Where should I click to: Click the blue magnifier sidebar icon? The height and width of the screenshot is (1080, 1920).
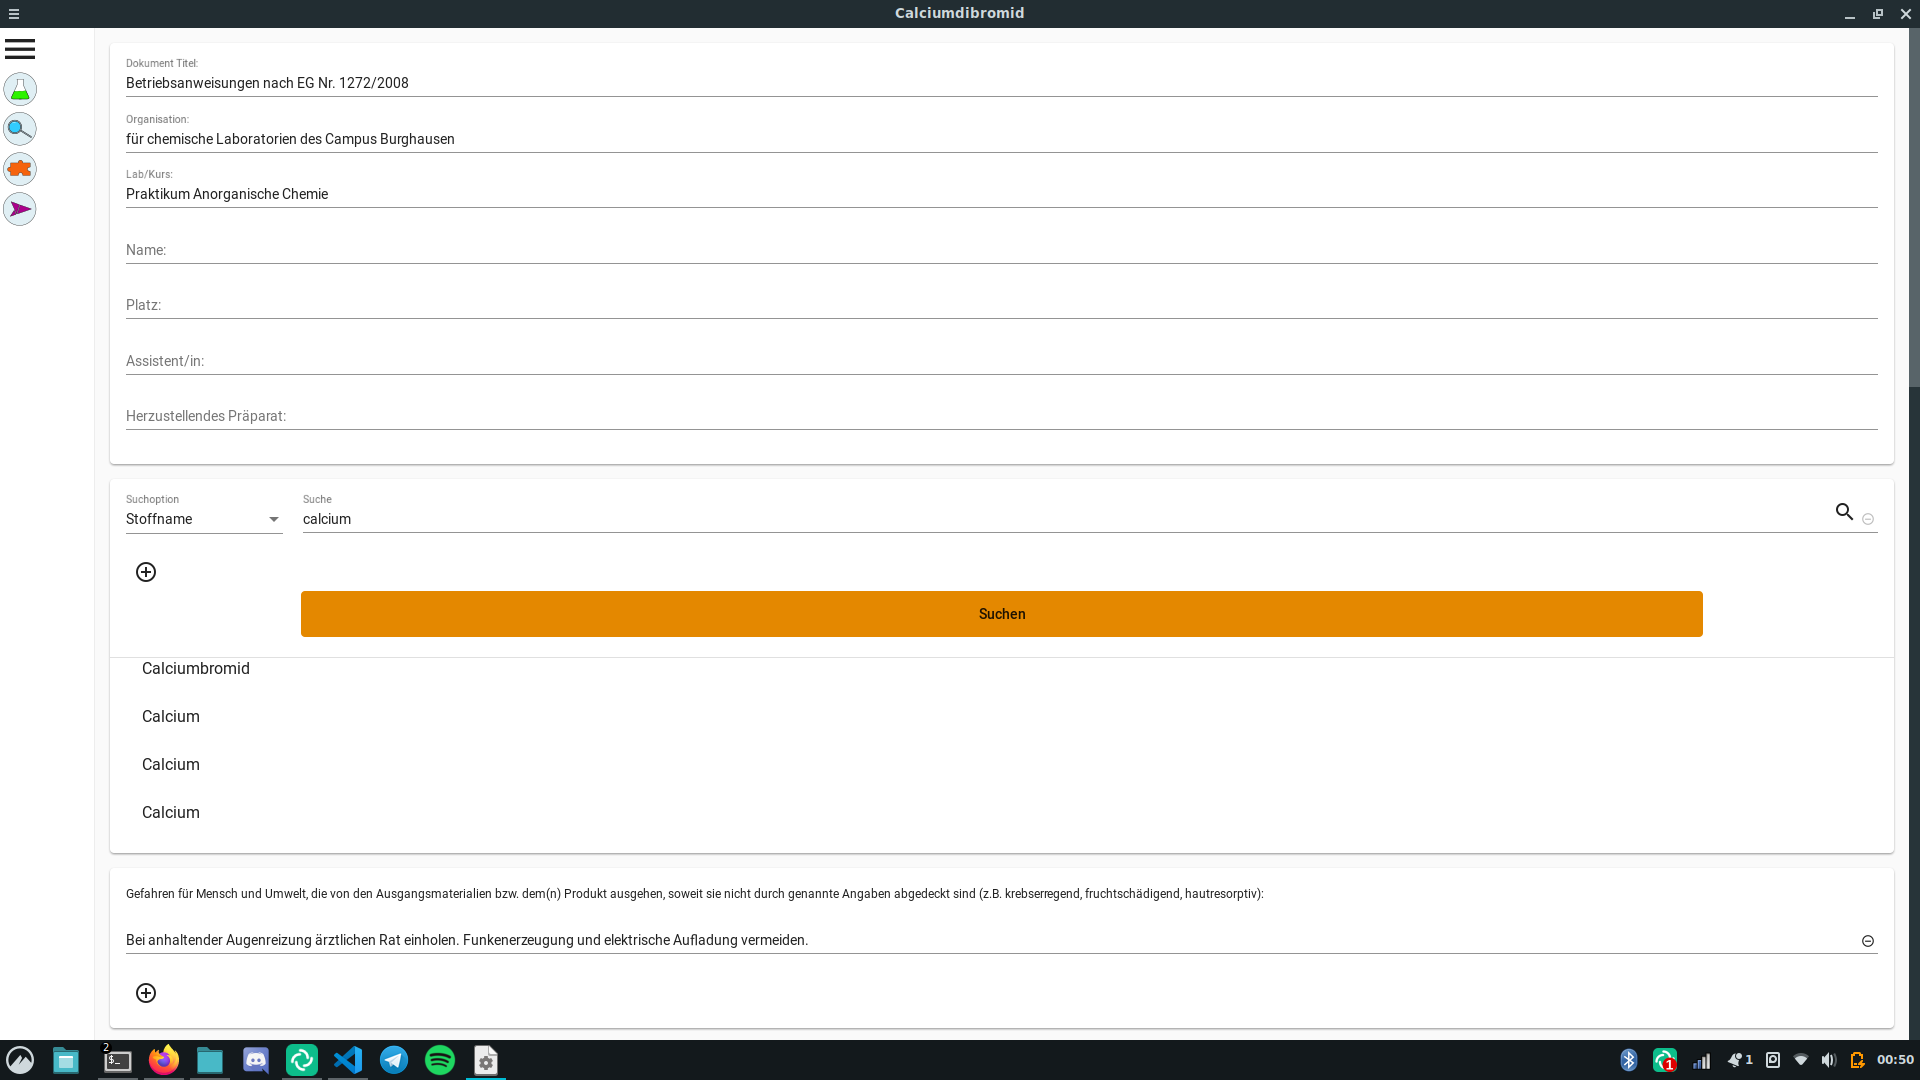point(20,129)
